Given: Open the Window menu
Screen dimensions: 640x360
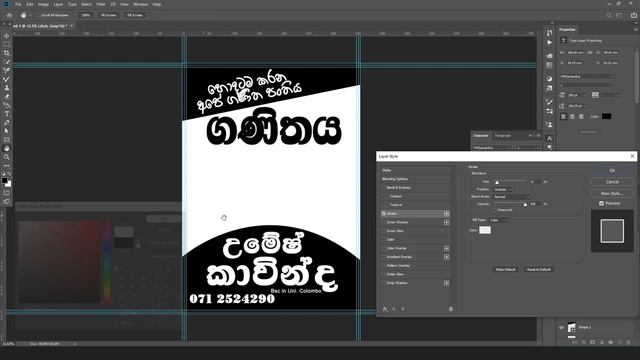Looking at the screenshot, I should pyautogui.click(x=140, y=4).
